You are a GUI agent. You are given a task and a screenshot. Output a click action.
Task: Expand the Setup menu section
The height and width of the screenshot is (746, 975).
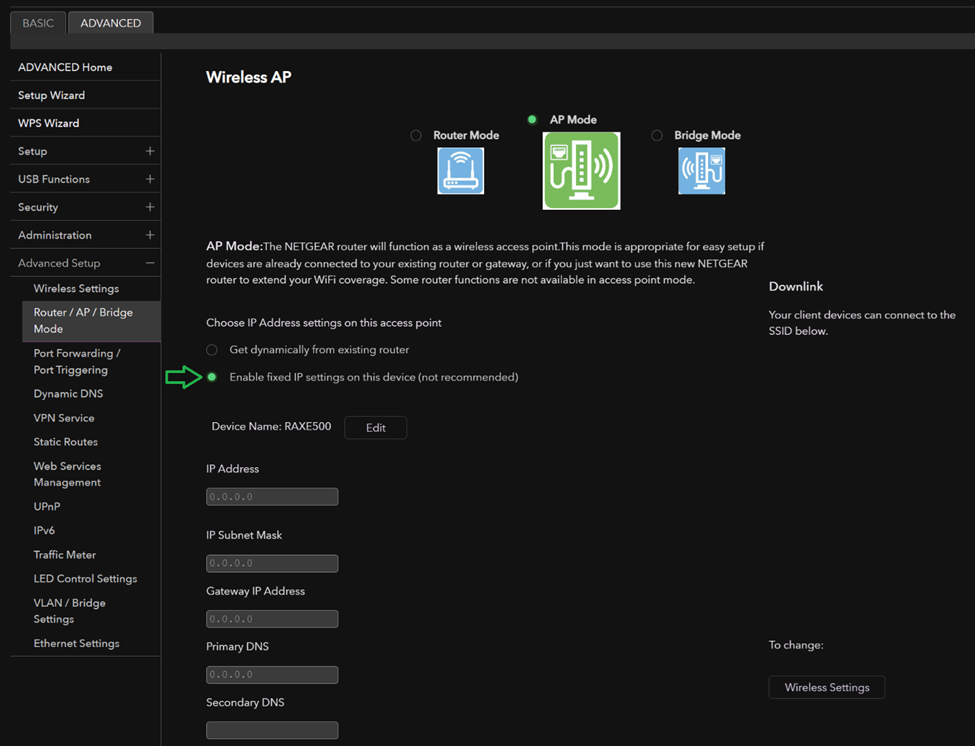150,151
